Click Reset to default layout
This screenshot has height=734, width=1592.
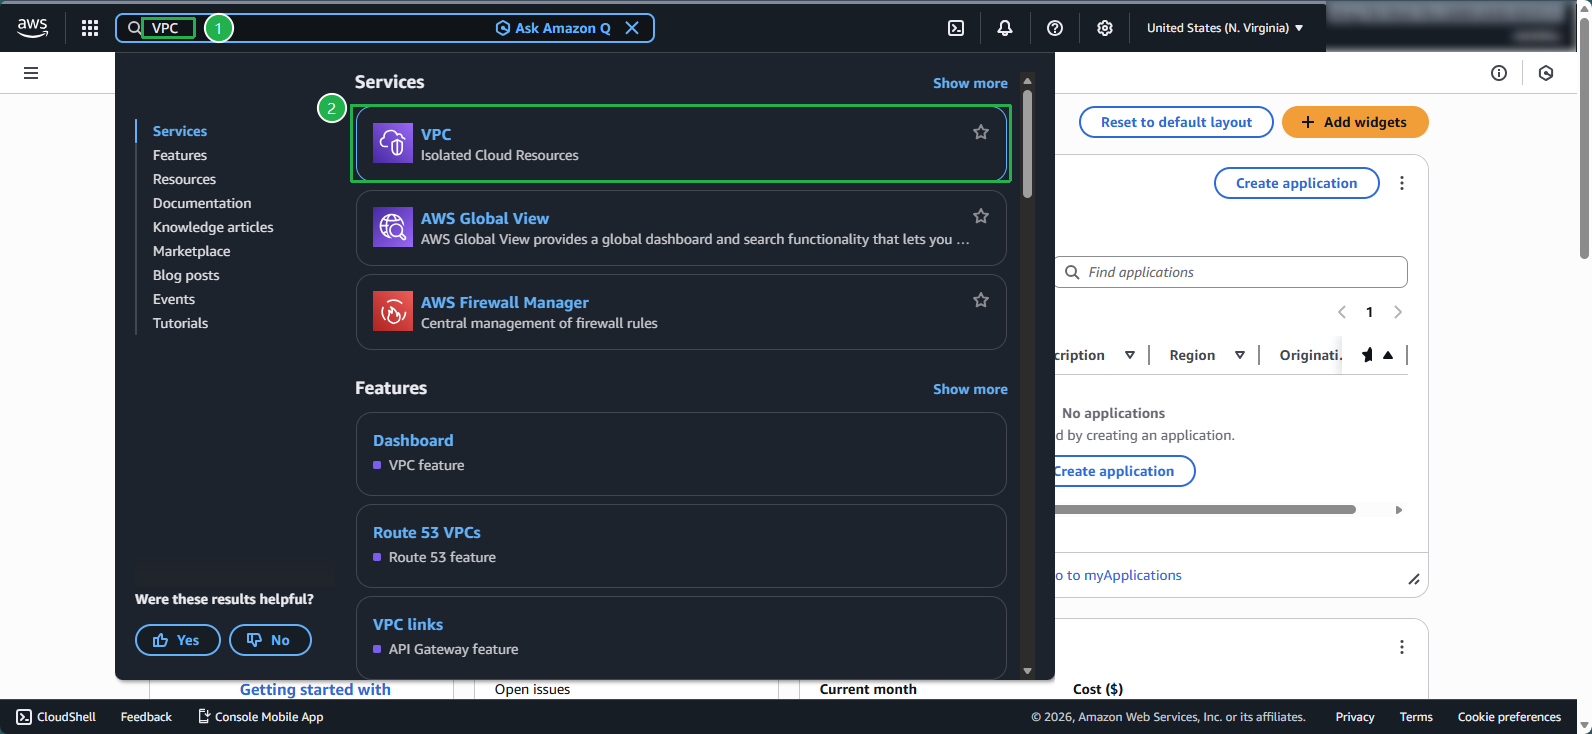pyautogui.click(x=1176, y=122)
